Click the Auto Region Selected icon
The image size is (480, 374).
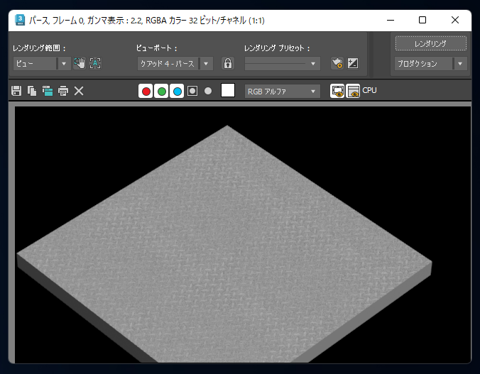tap(95, 63)
